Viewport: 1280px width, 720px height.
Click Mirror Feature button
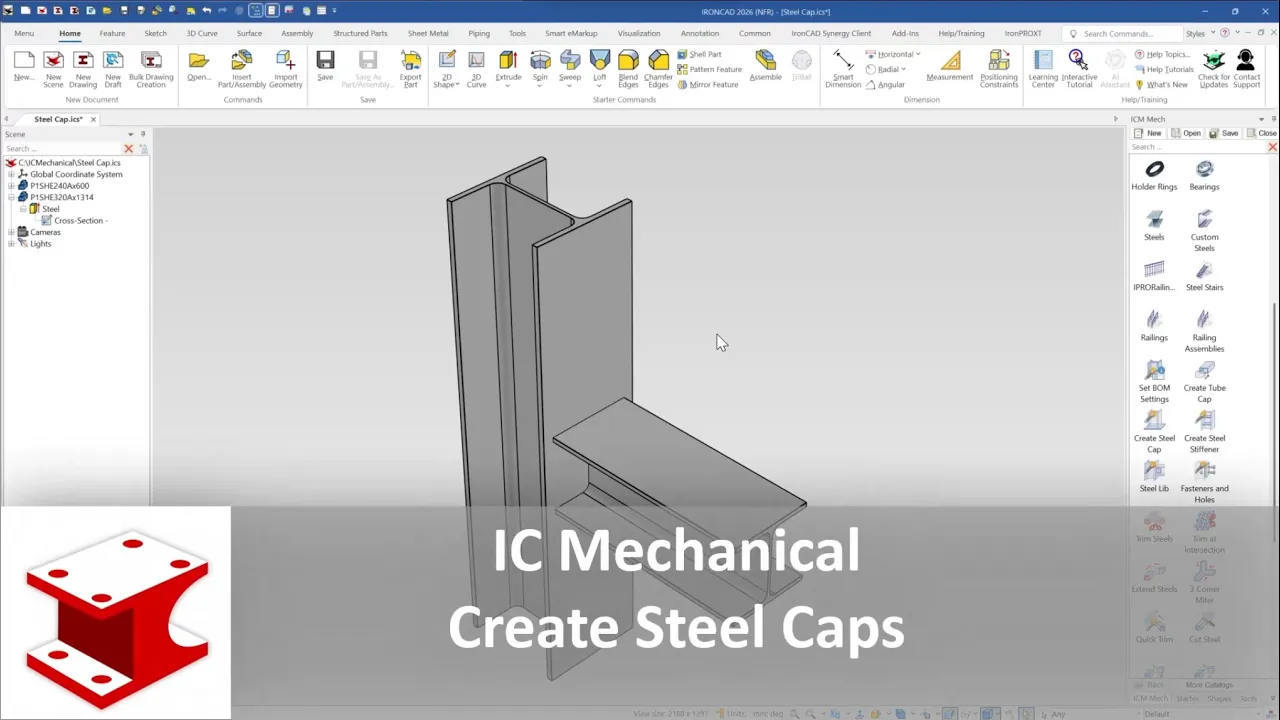coord(707,84)
